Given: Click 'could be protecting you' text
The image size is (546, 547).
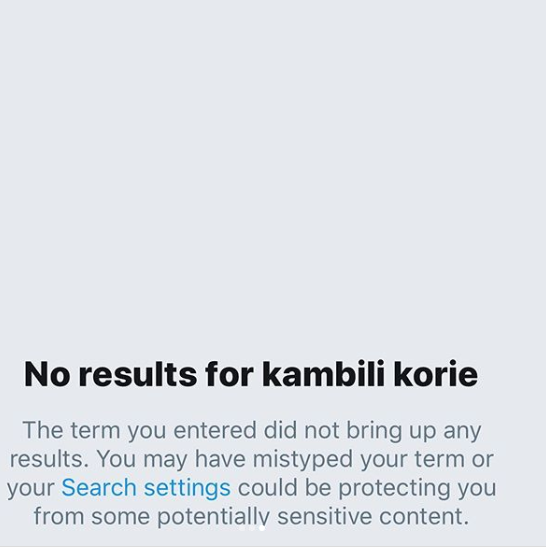Looking at the screenshot, I should (367, 487).
